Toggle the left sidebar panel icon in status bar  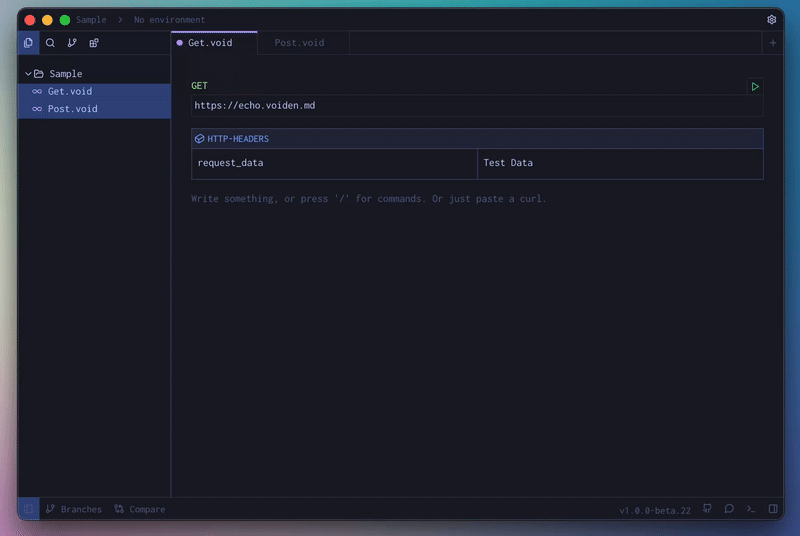pos(29,509)
